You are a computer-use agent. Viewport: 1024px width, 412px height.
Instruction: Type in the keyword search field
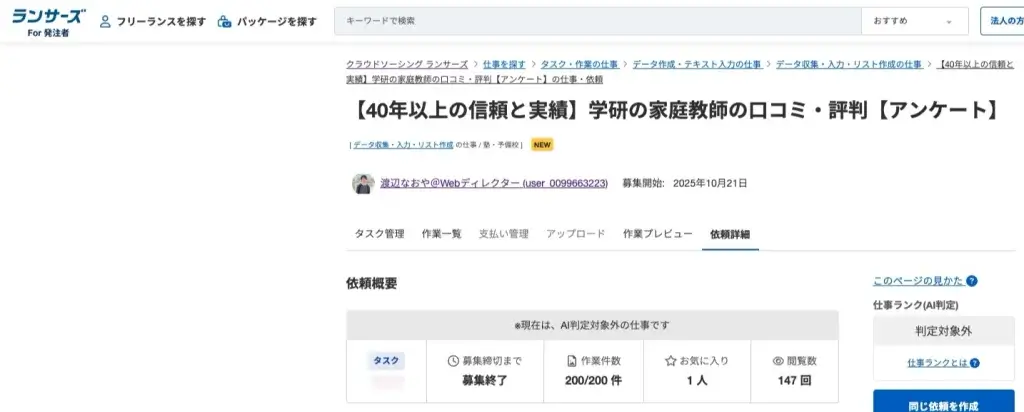597,21
